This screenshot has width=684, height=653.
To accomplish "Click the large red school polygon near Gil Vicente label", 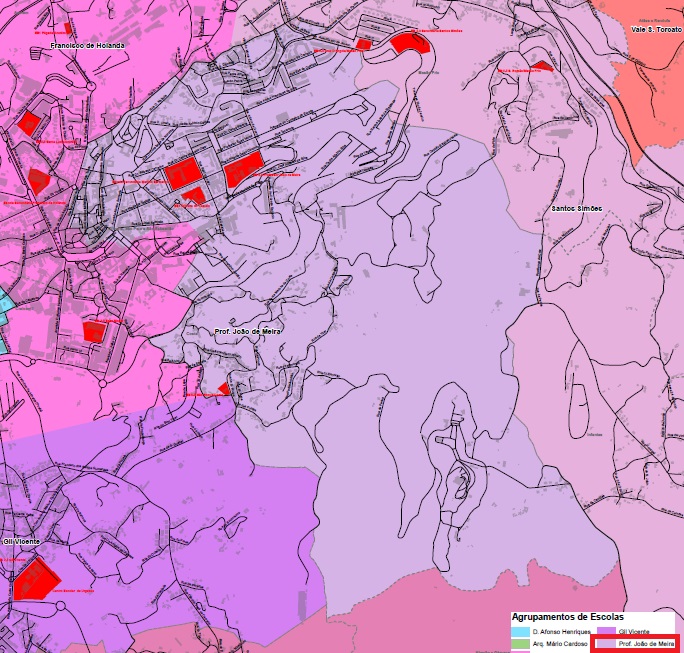I will point(36,579).
